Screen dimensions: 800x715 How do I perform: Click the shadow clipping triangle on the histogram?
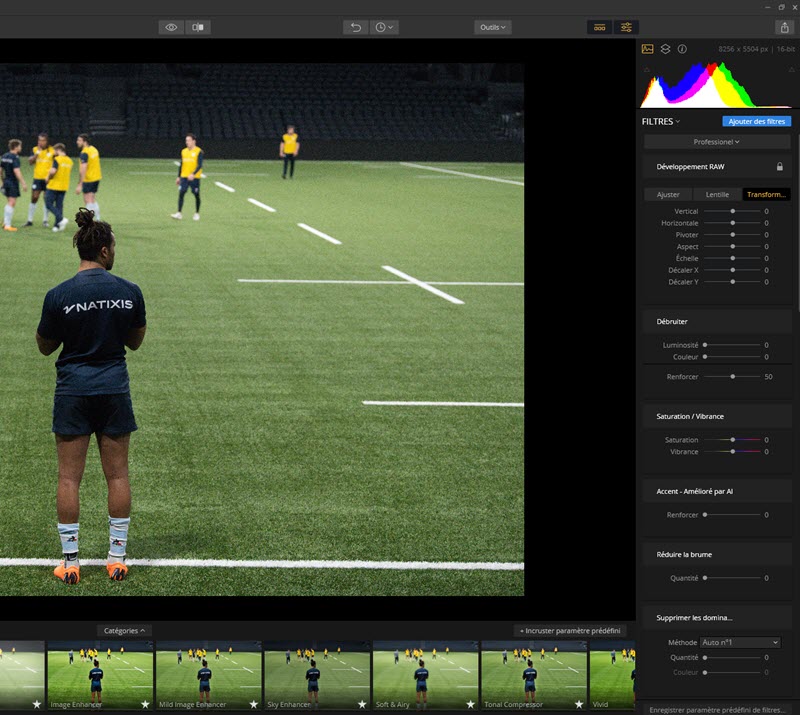(647, 69)
